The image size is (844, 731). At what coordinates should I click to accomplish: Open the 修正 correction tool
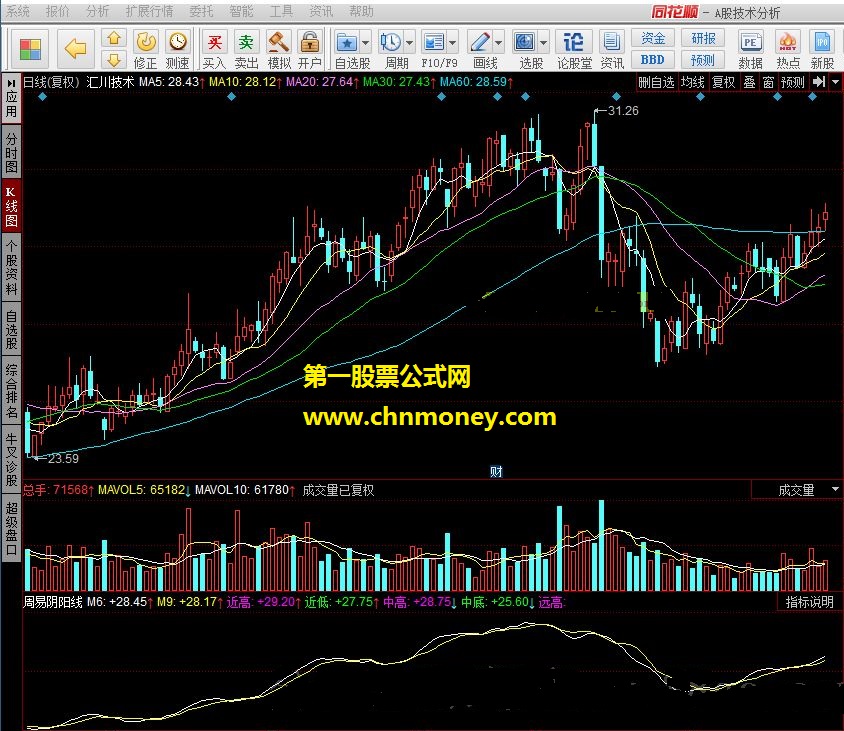point(145,50)
